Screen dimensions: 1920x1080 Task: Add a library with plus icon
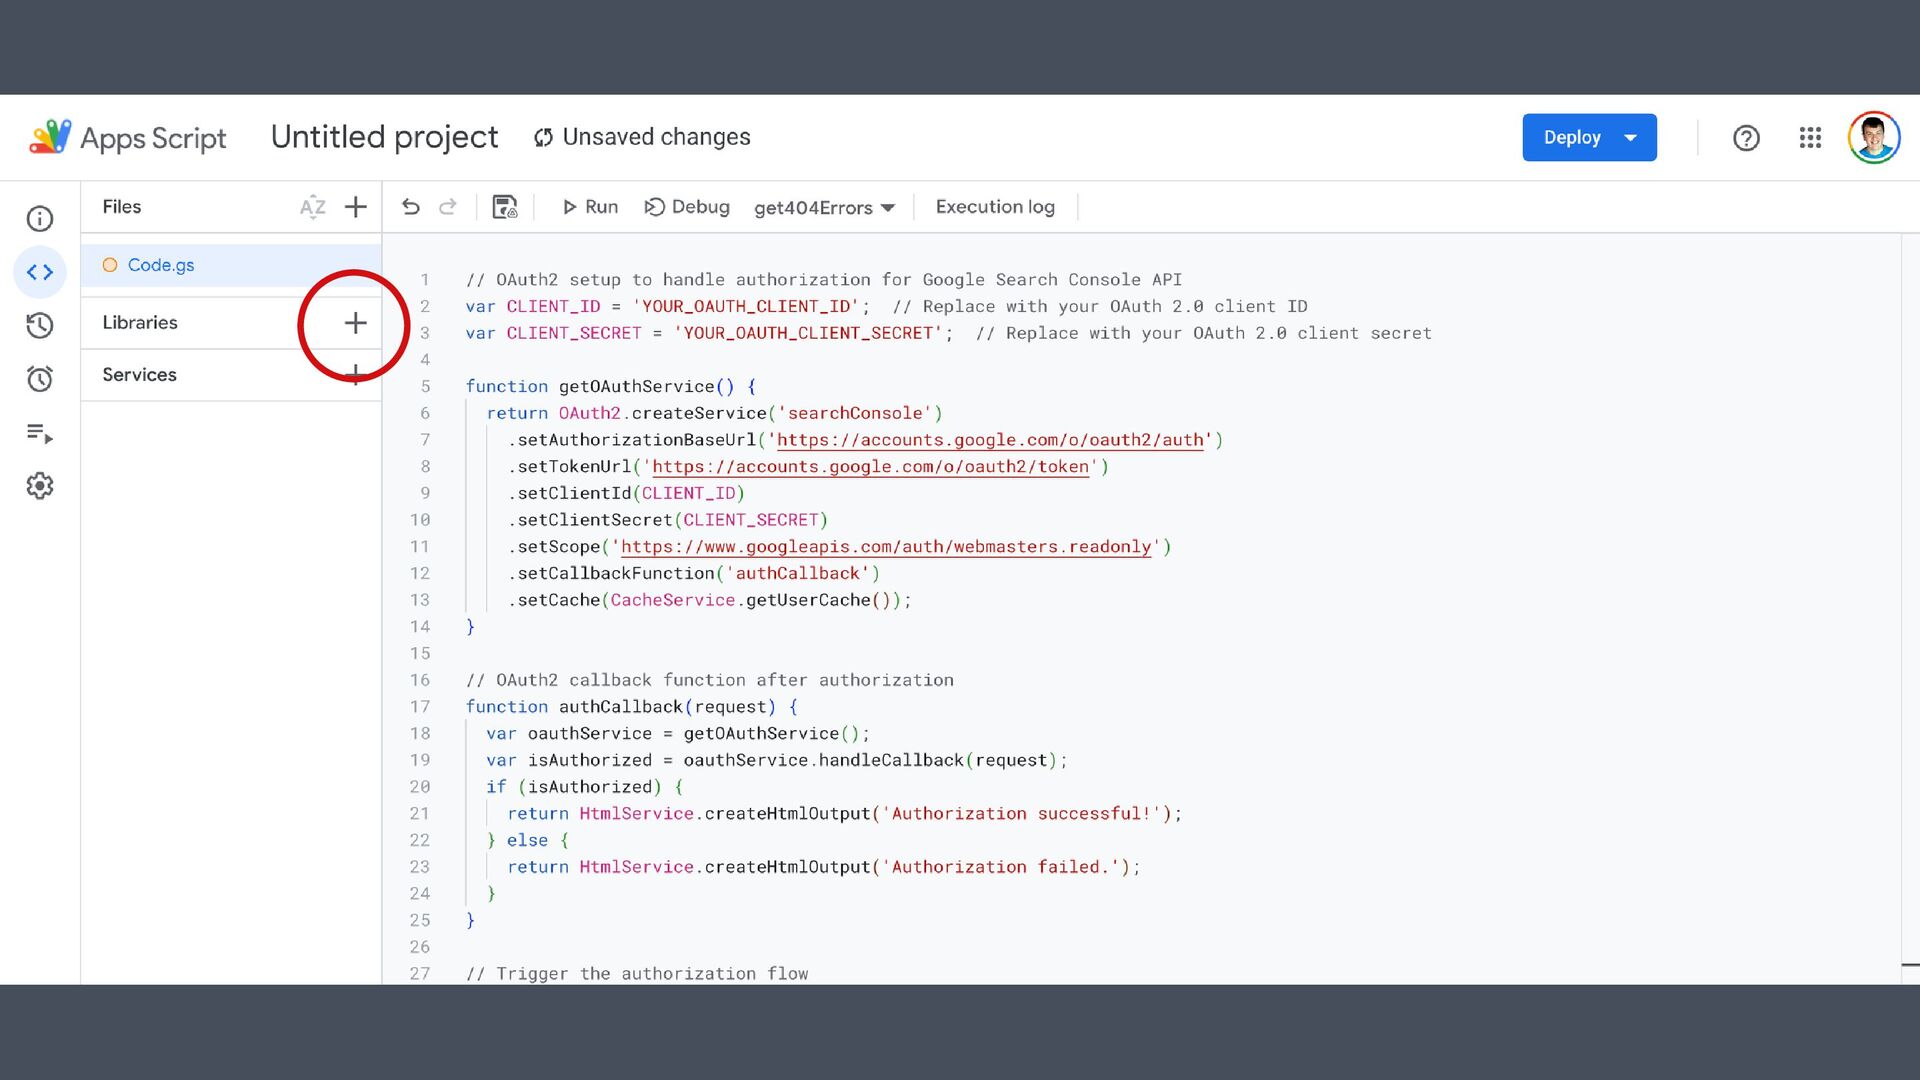click(x=355, y=323)
